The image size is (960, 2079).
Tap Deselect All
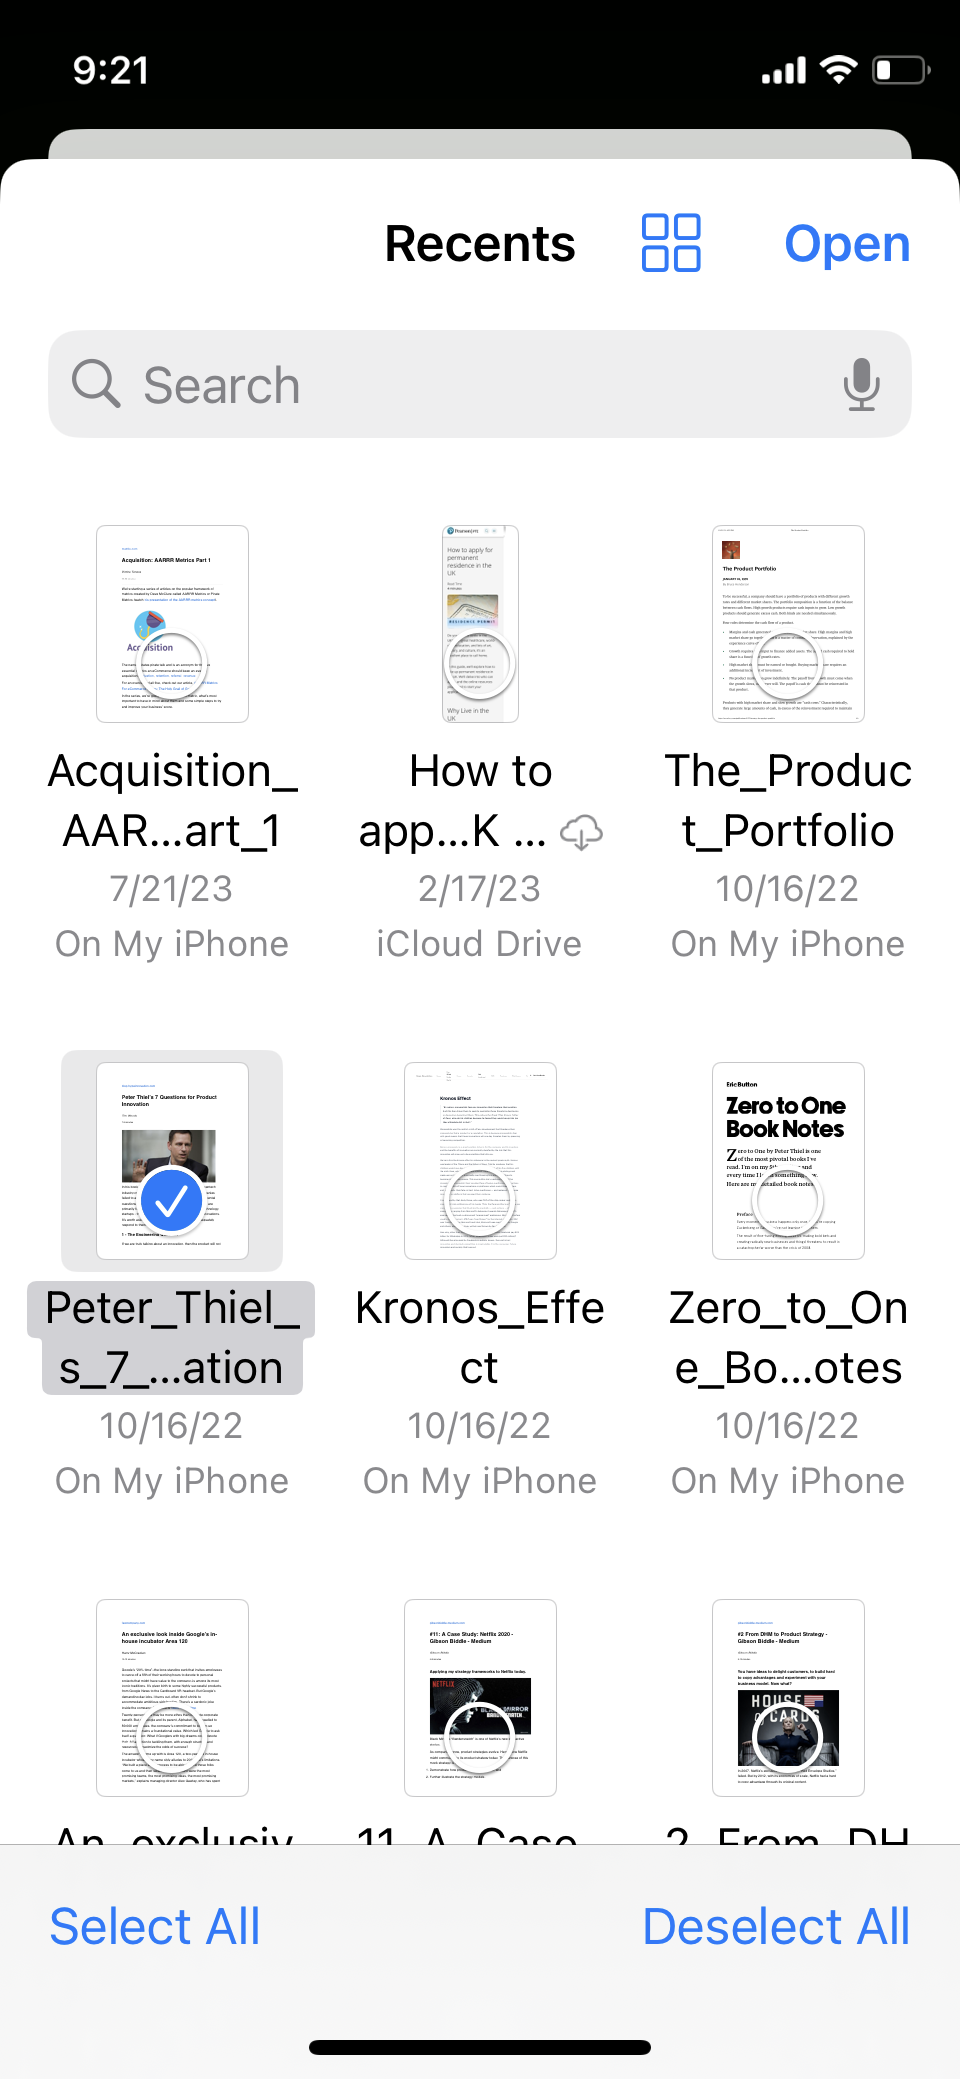coord(776,1926)
